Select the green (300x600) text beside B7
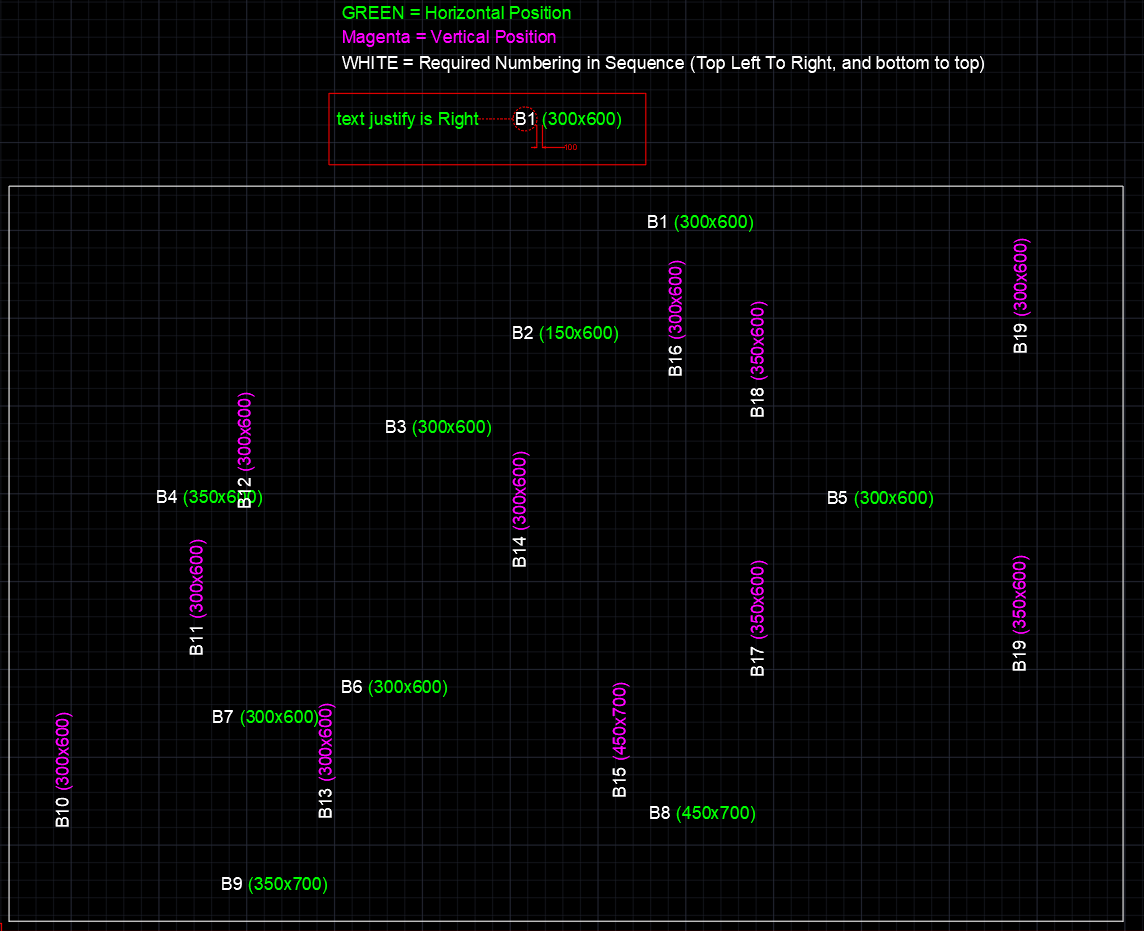1144x931 pixels. (279, 716)
